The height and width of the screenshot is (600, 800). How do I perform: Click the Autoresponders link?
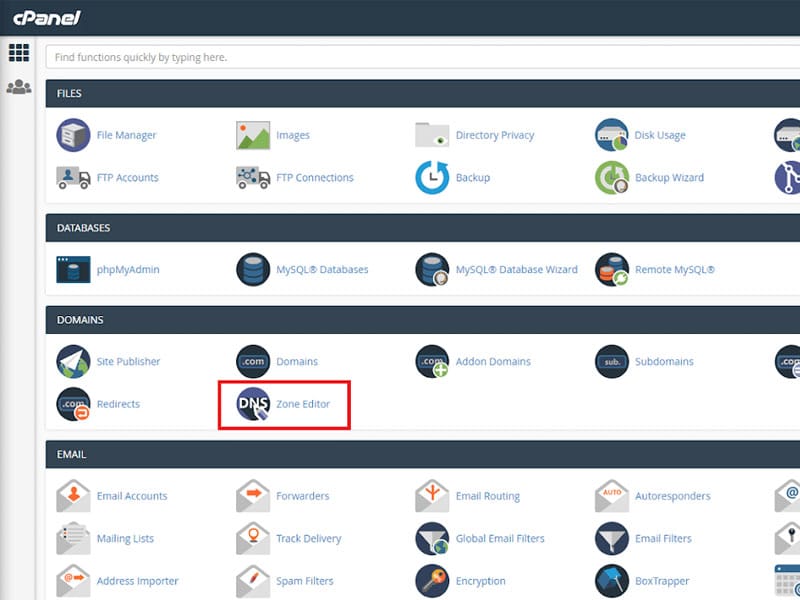coord(673,496)
